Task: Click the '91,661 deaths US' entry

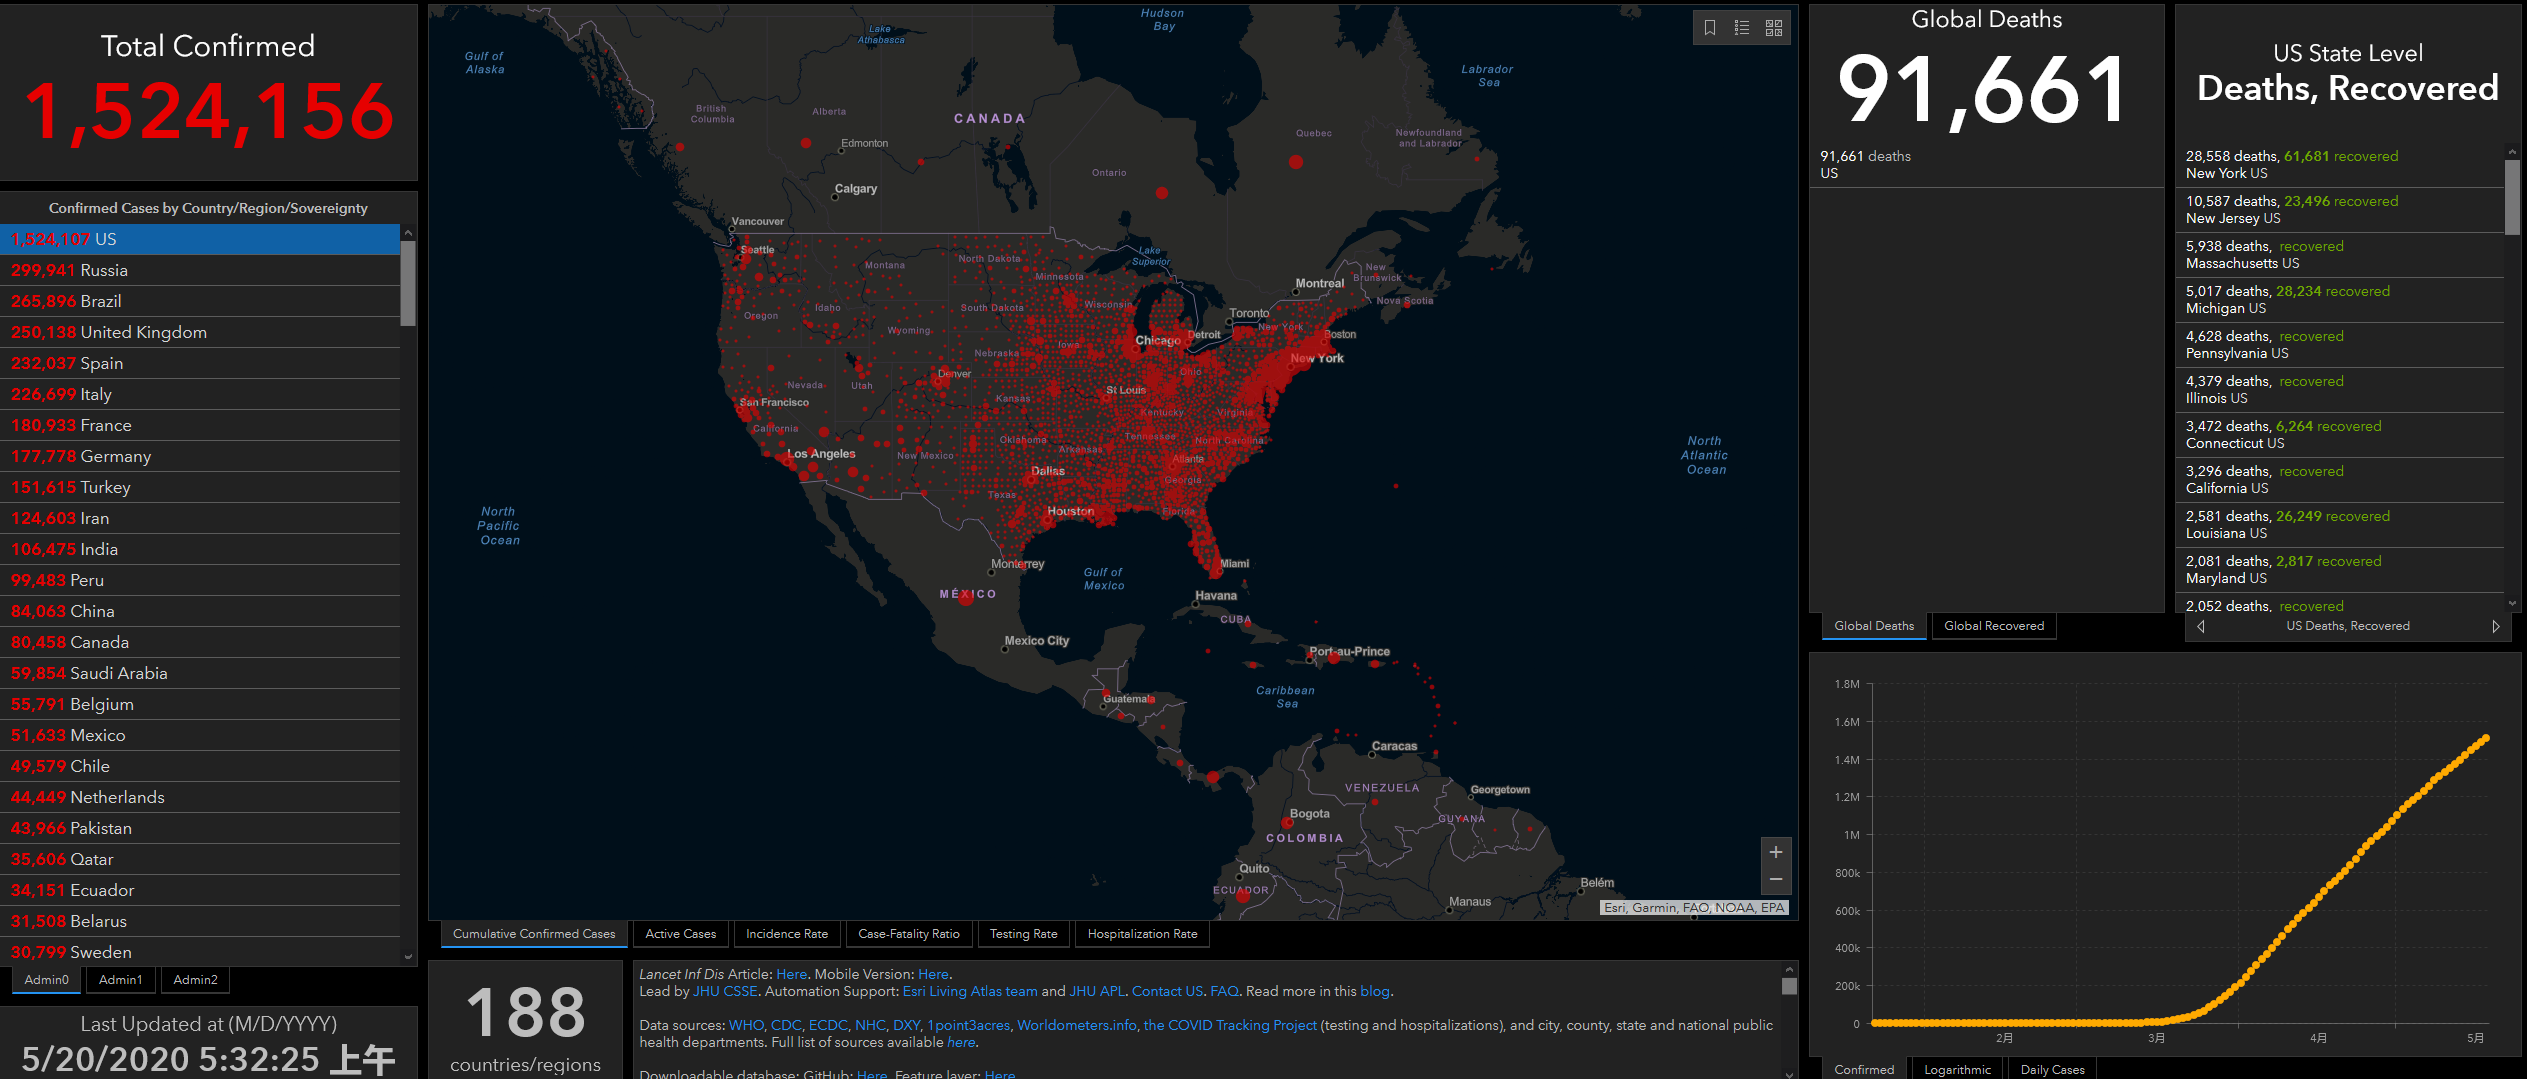Action: tap(1986, 165)
